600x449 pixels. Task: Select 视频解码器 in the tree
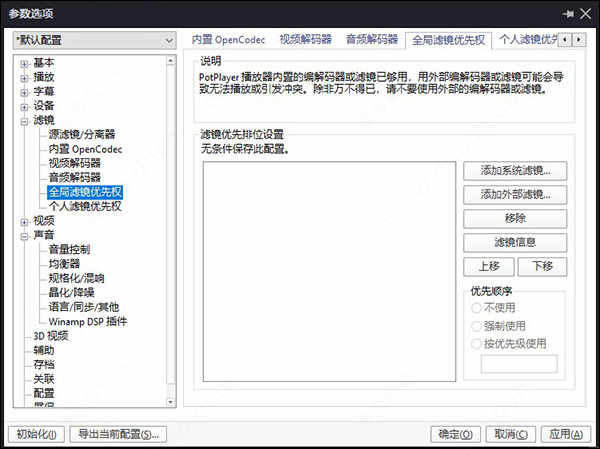[75, 163]
